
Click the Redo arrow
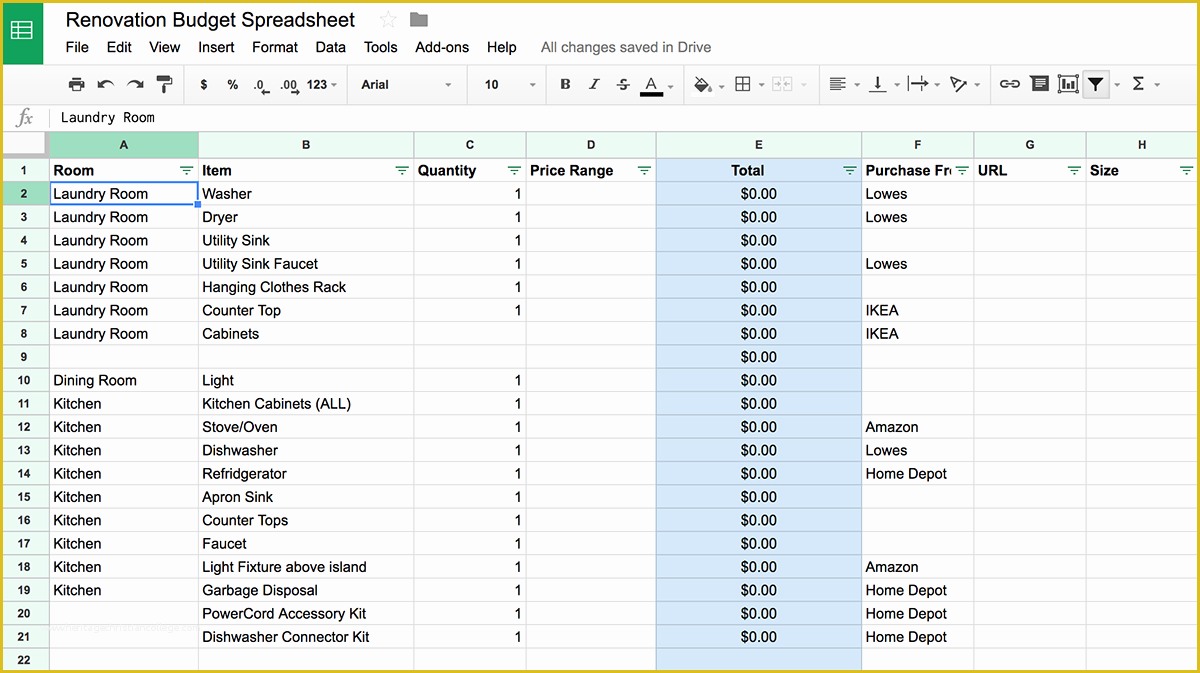135,84
